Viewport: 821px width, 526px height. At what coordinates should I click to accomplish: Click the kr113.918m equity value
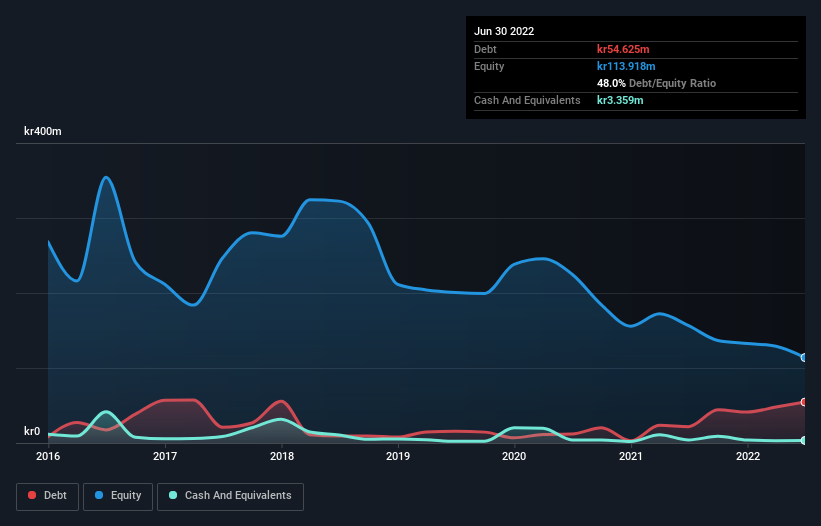pyautogui.click(x=626, y=66)
